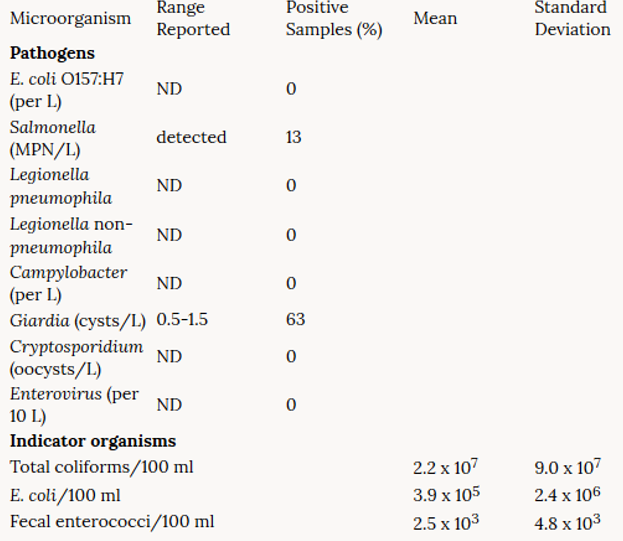Screen dimensions: 623x541
Task: Click the Indicator organisms section heading
Action: (92, 441)
